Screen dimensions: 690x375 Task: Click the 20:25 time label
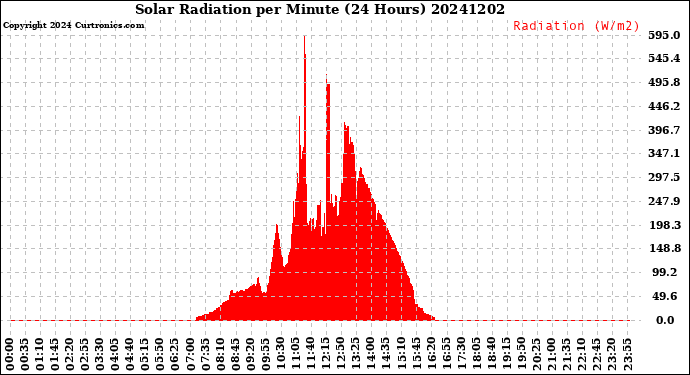click(537, 355)
